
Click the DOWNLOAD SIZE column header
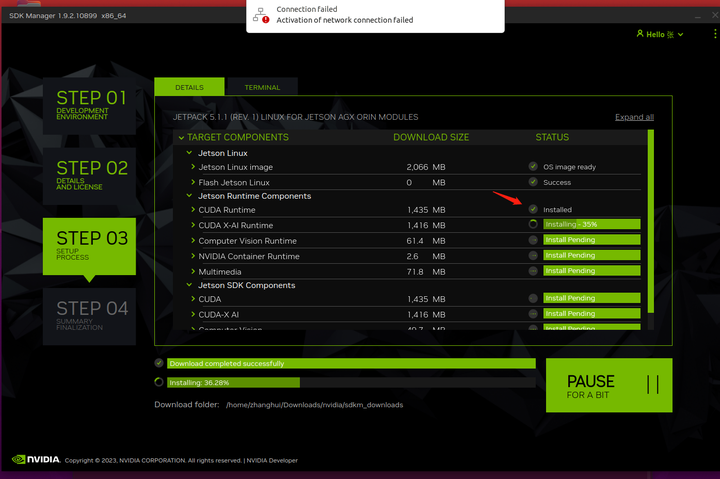[x=431, y=137]
